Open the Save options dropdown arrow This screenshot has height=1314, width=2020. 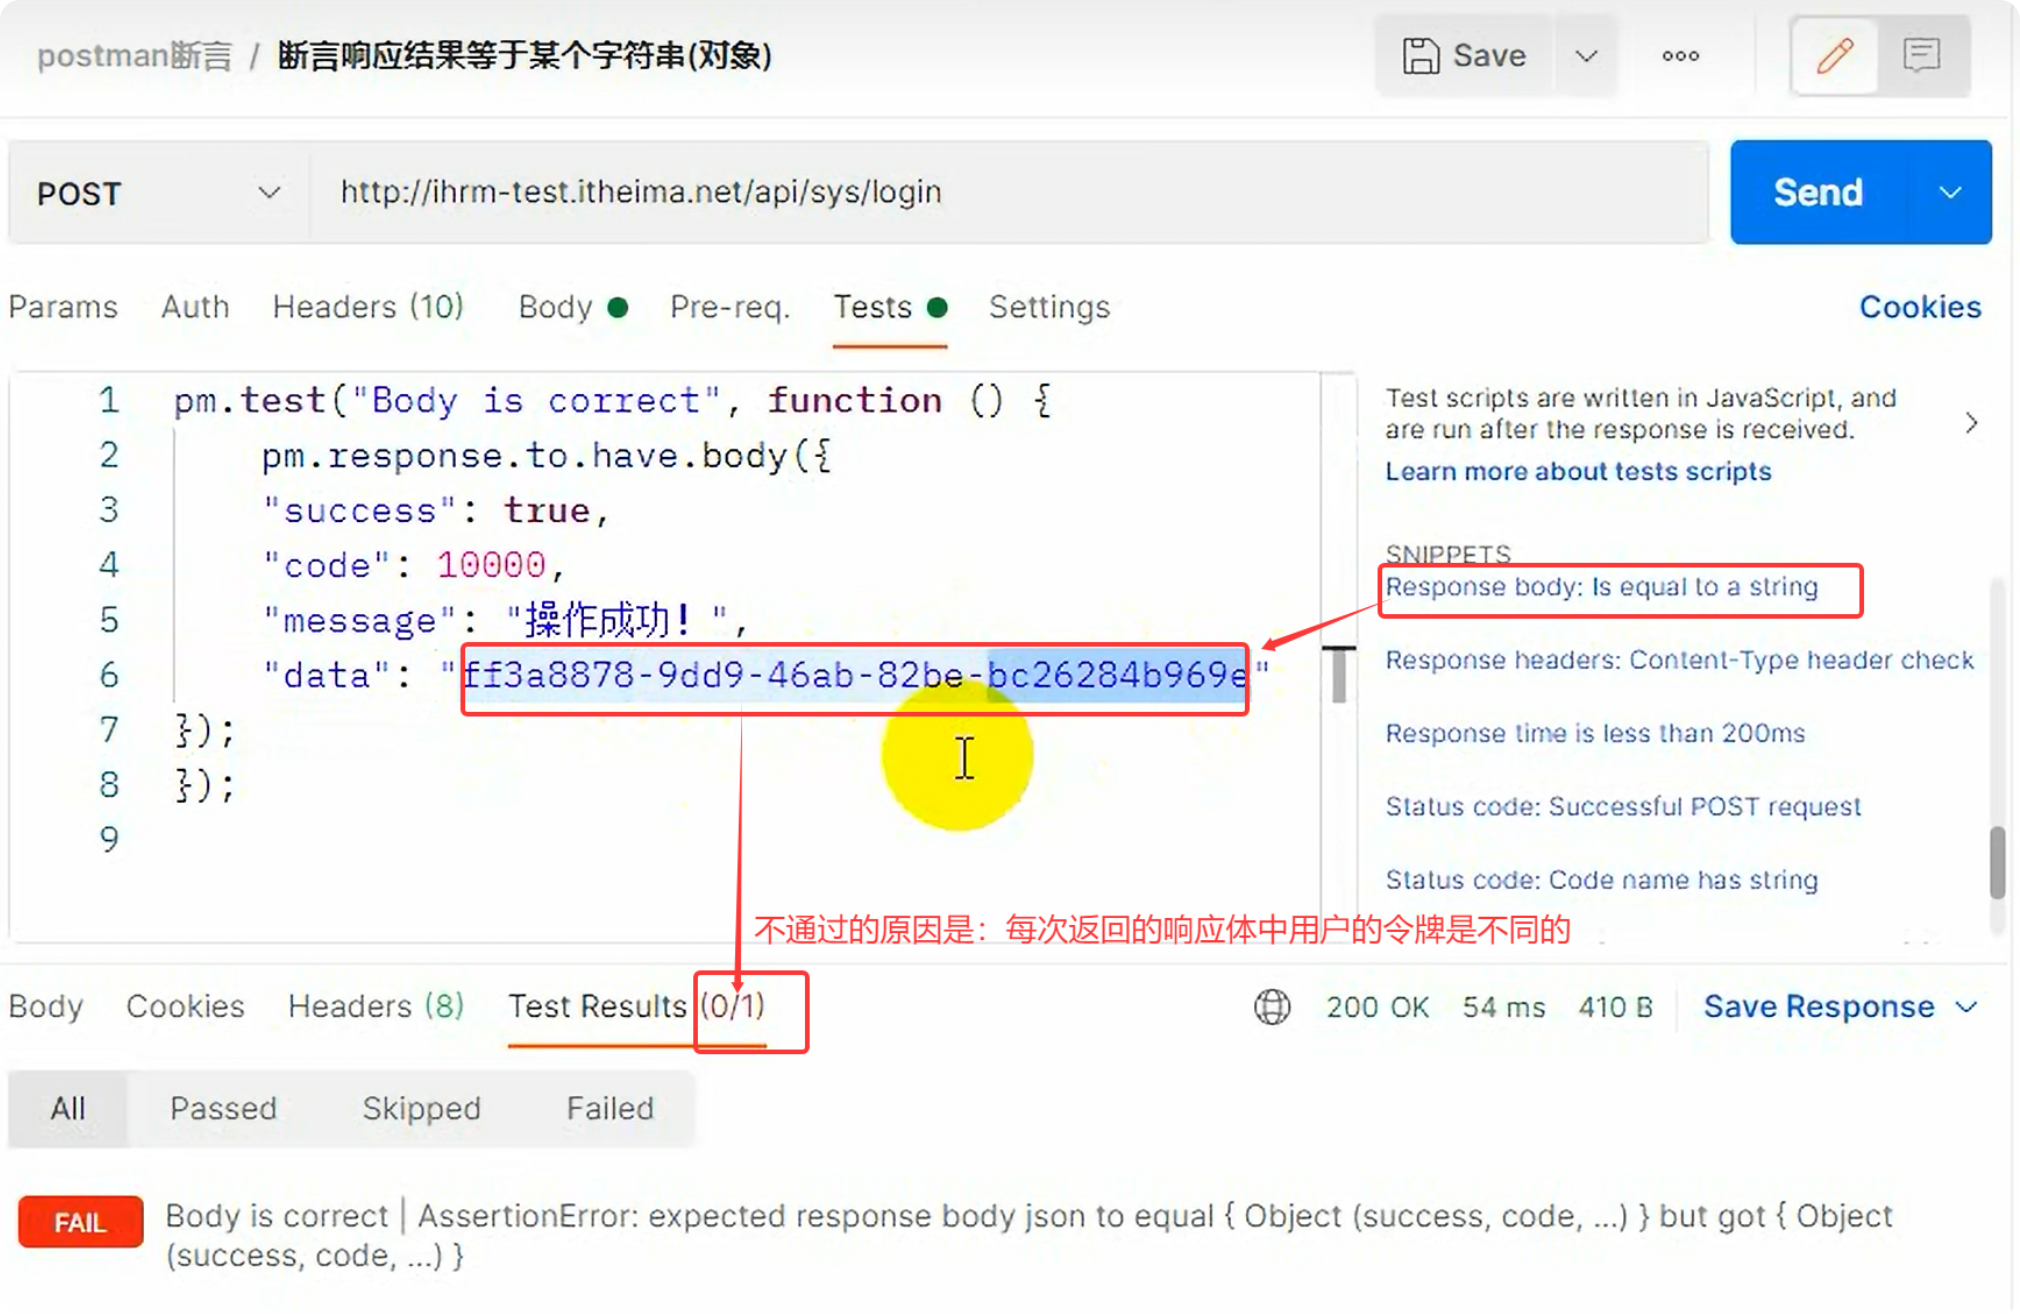1586,56
